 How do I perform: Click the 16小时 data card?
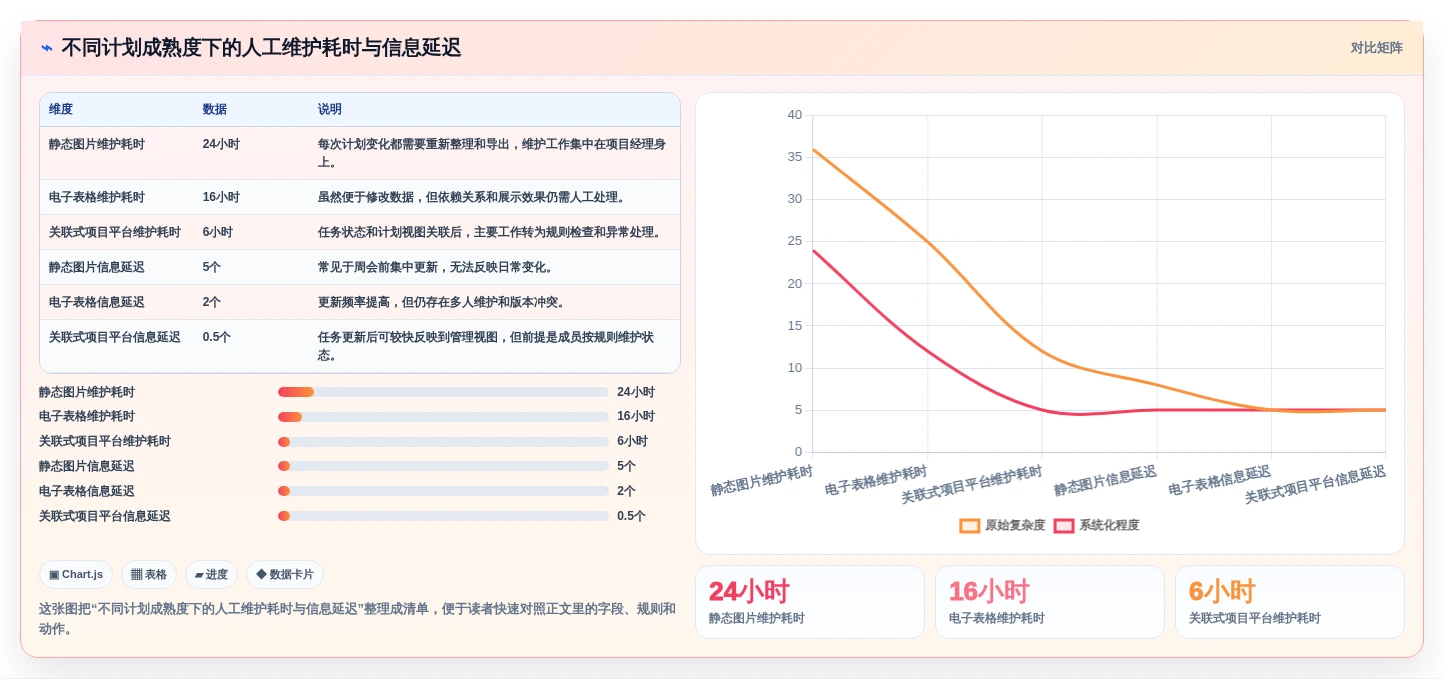pyautogui.click(x=1050, y=602)
